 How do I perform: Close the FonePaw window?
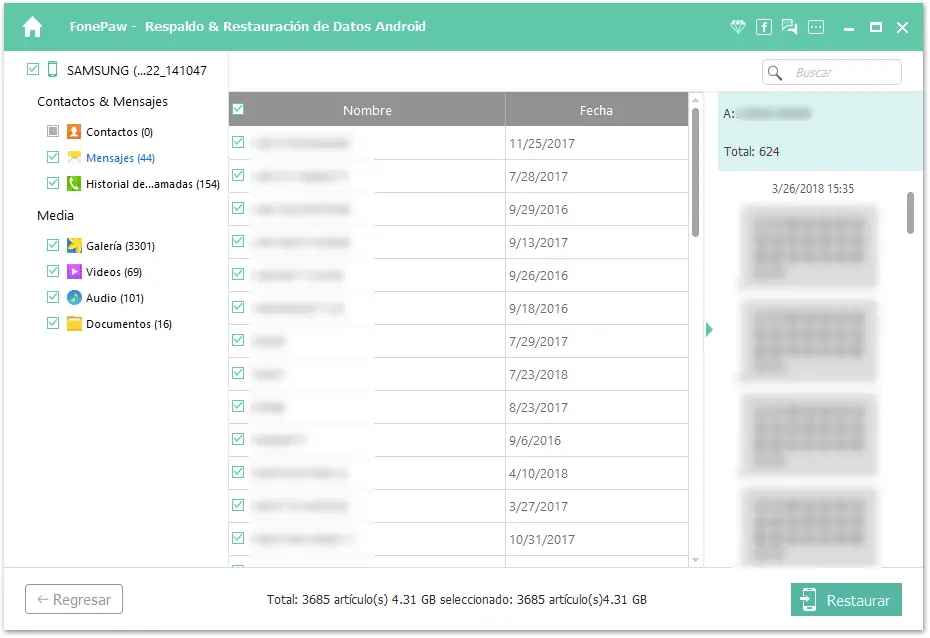click(902, 27)
